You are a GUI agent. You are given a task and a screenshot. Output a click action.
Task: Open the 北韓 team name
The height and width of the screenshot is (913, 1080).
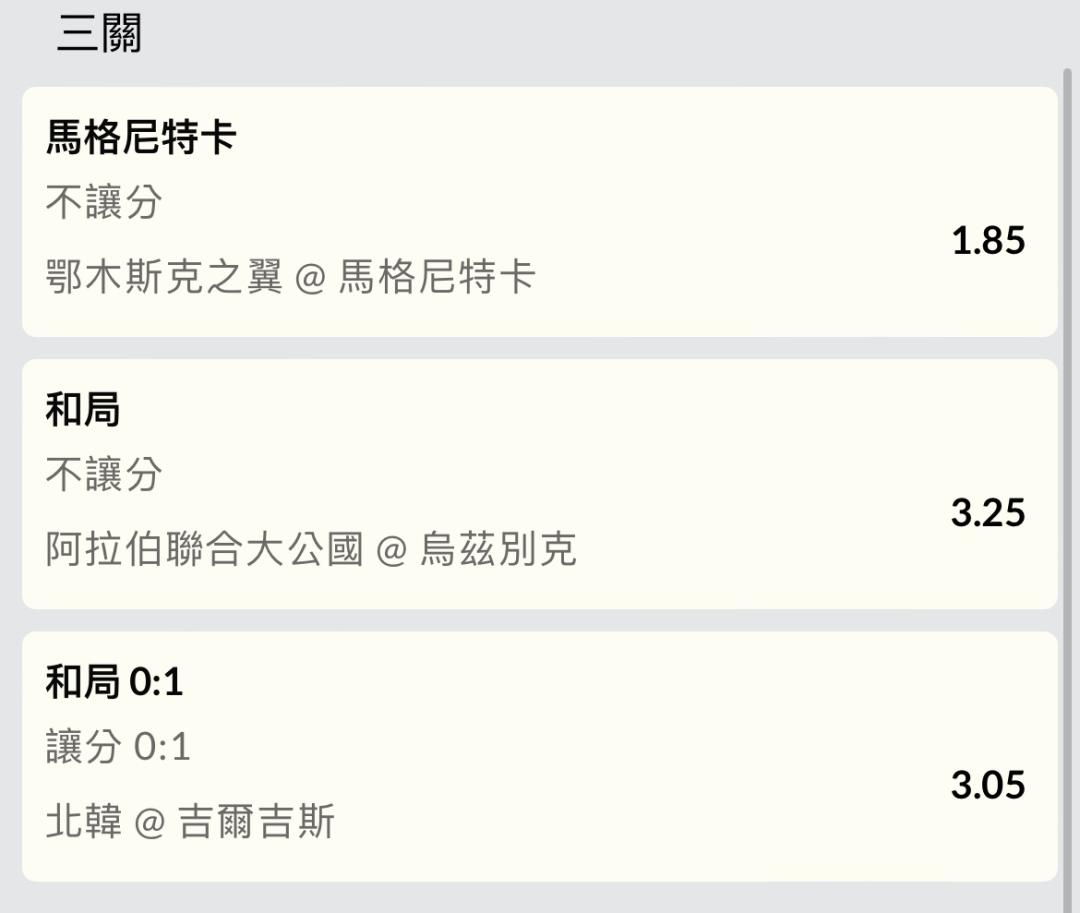[84, 822]
